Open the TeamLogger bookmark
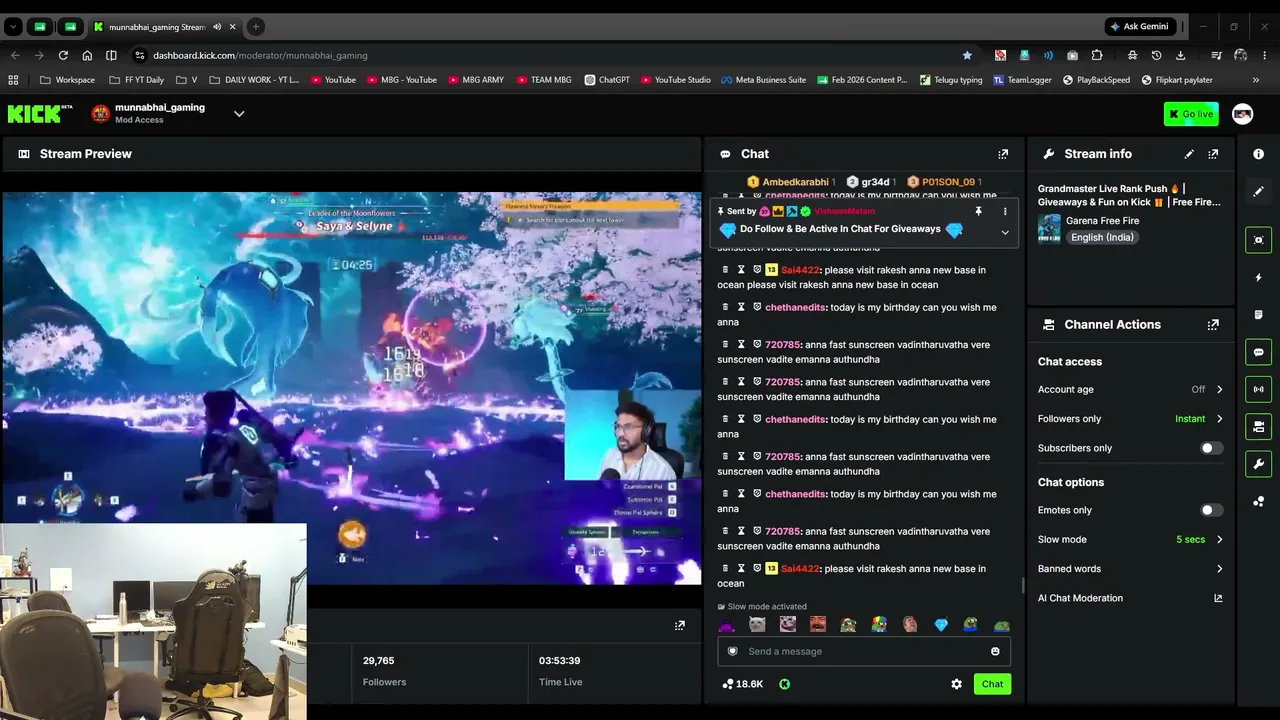Viewport: 1280px width, 720px height. 1022,80
